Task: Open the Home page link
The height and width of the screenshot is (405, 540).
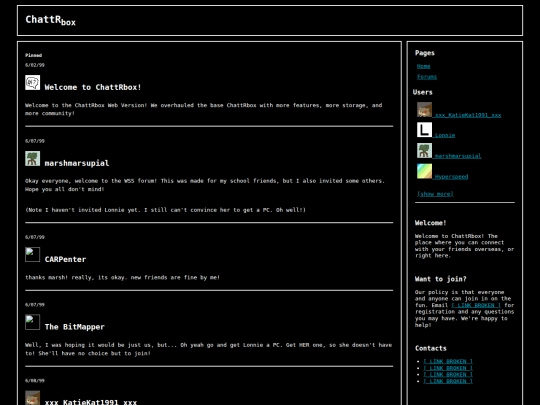Action: 423,66
